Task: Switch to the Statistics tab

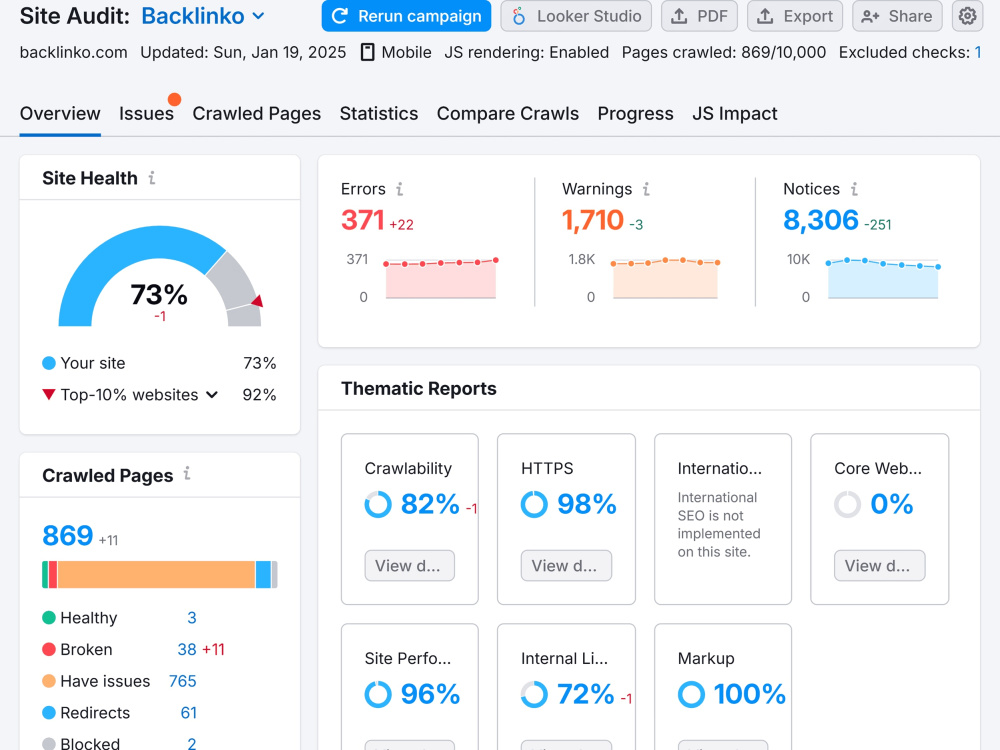Action: [x=379, y=114]
